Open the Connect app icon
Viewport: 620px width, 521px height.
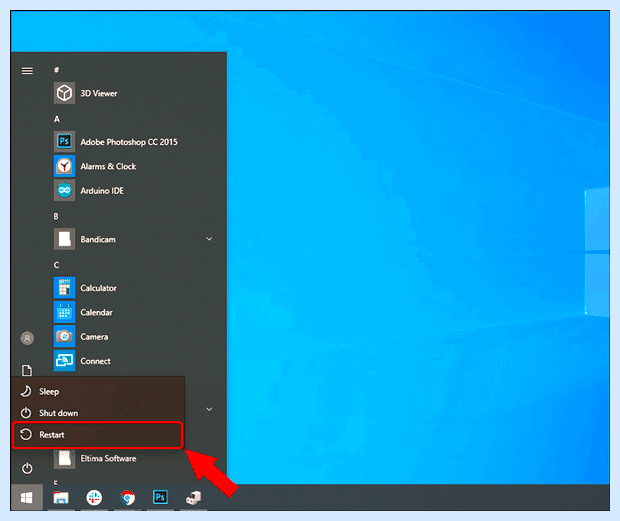pos(64,361)
